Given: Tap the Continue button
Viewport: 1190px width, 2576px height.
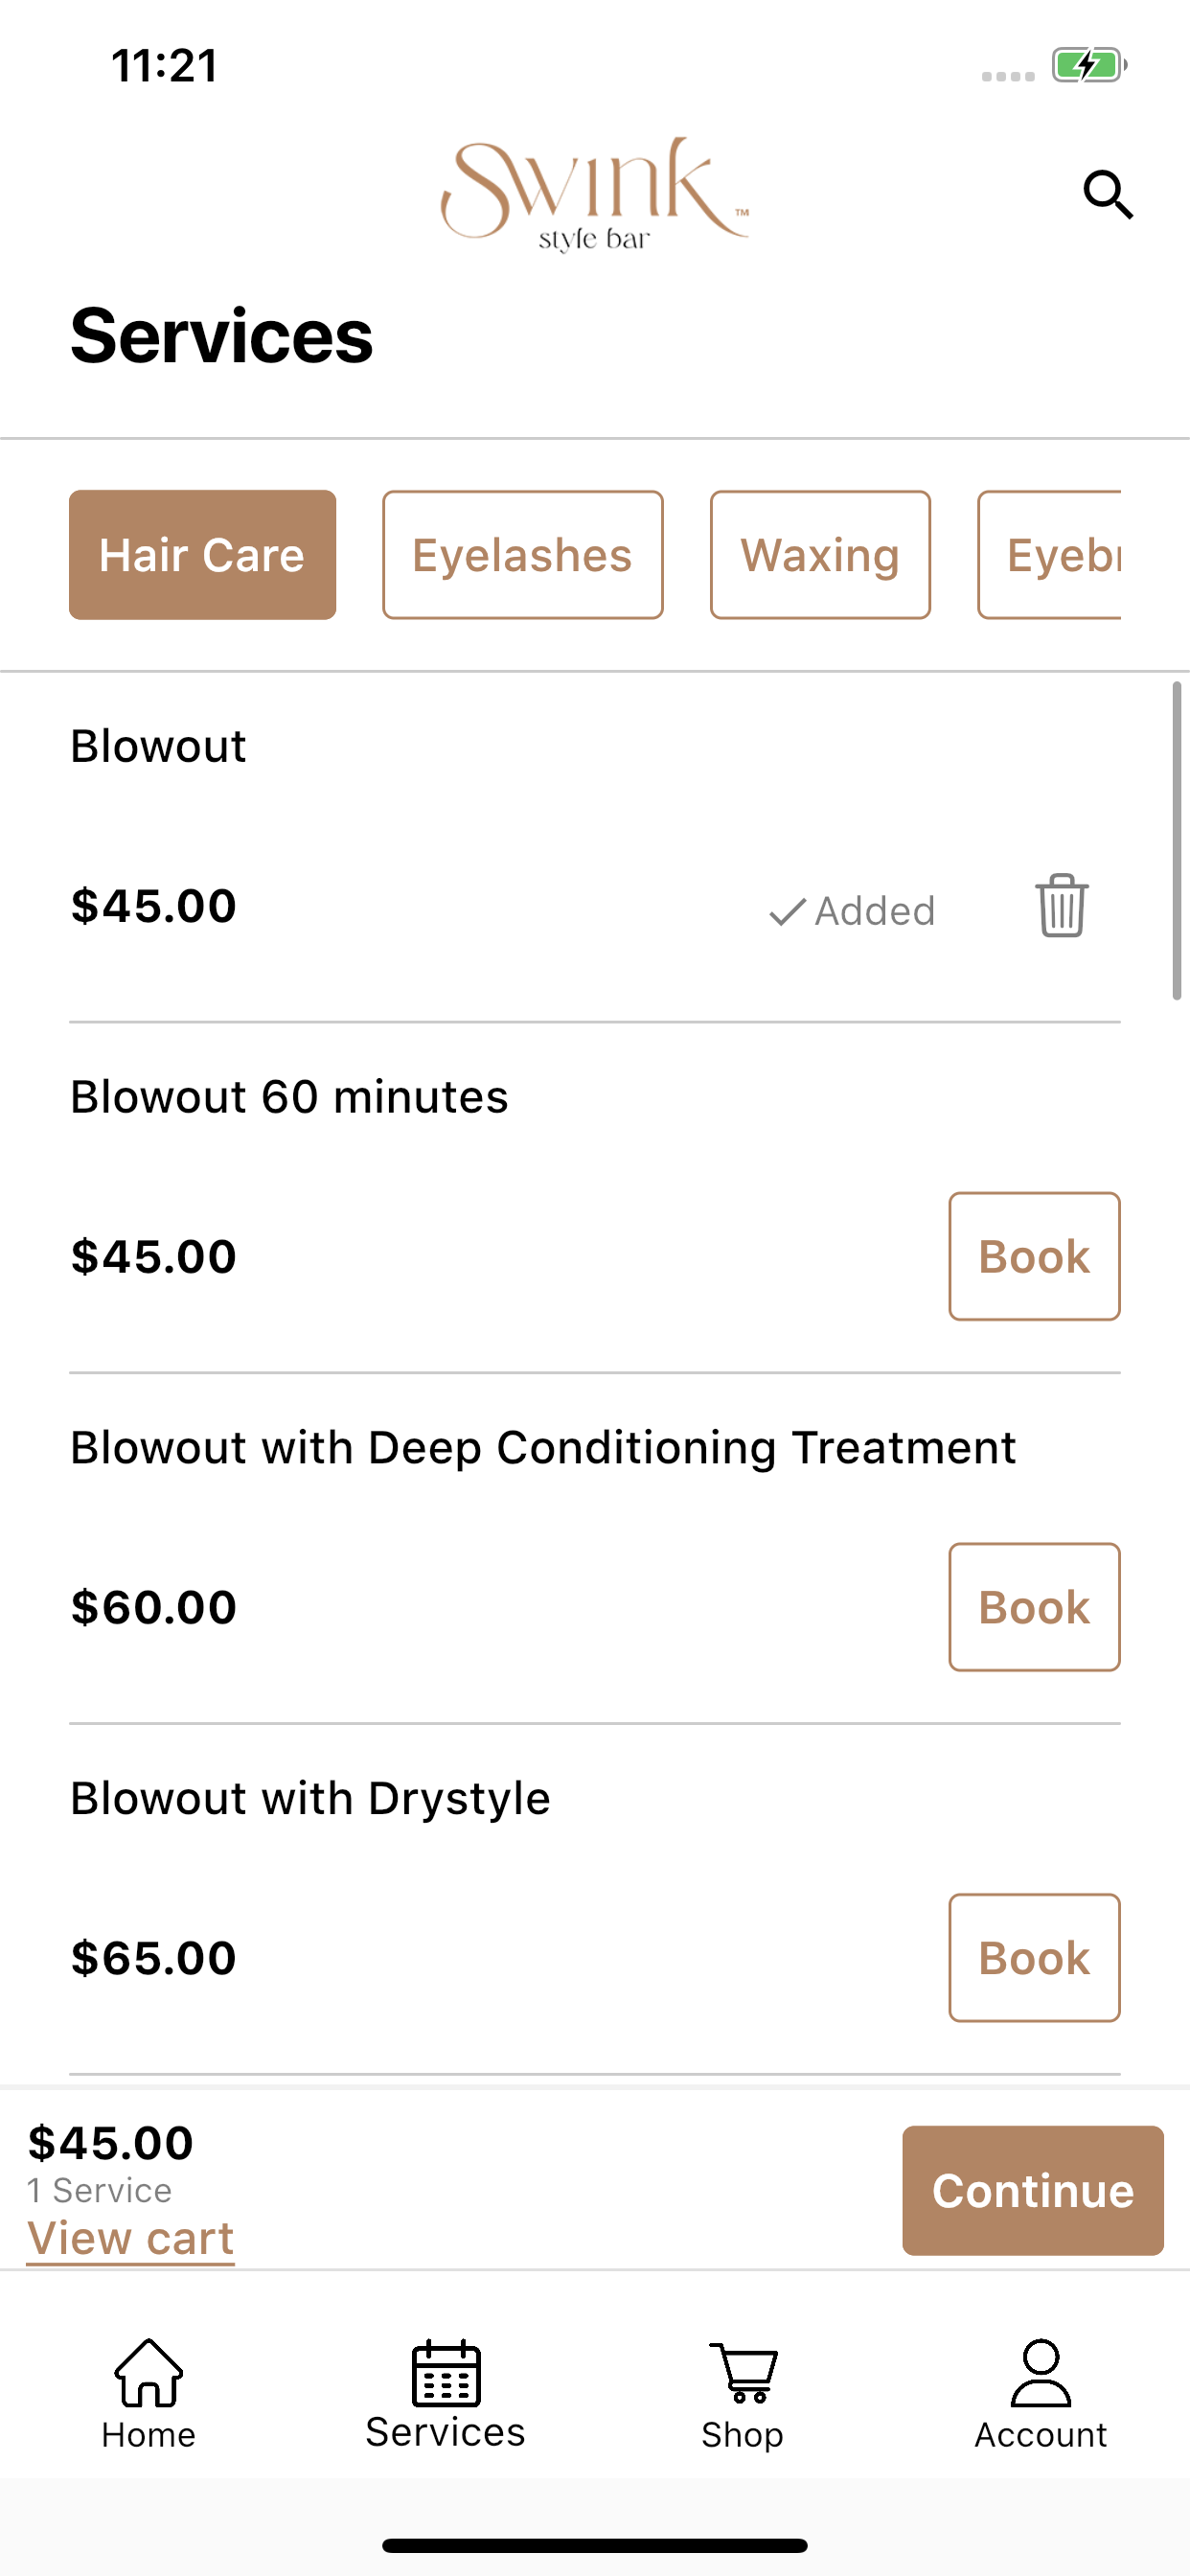Looking at the screenshot, I should tap(1033, 2190).
